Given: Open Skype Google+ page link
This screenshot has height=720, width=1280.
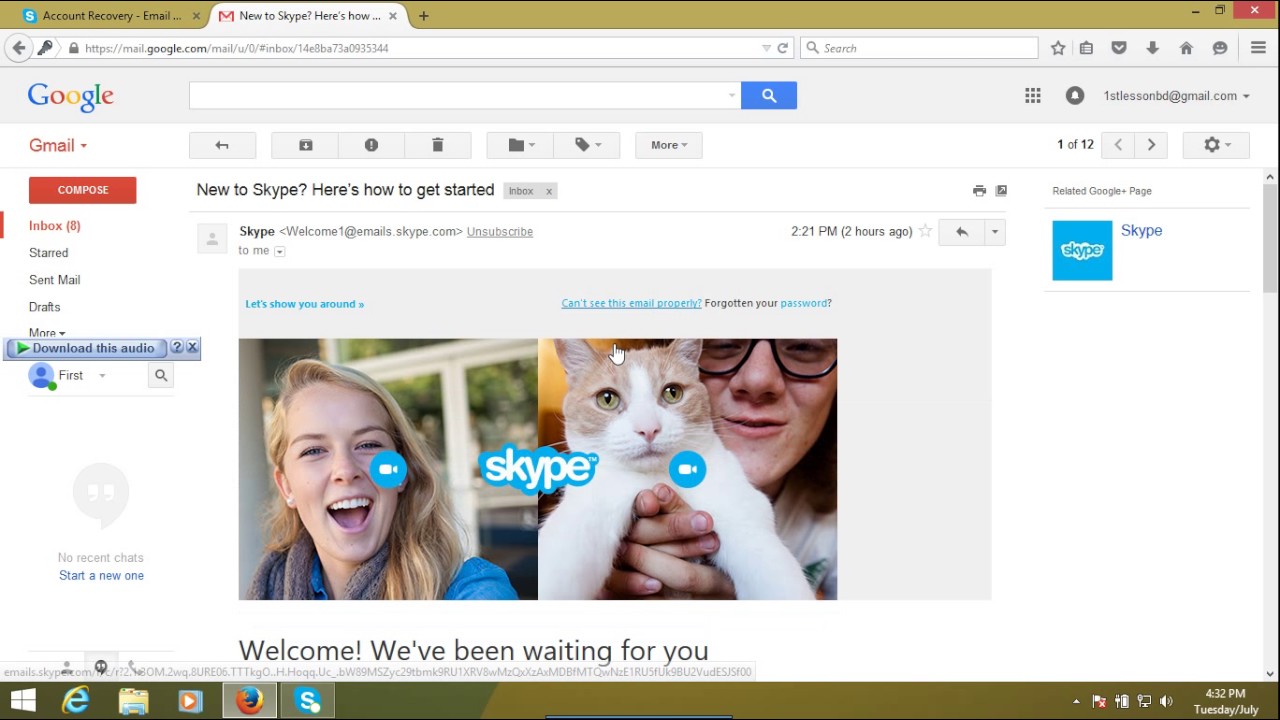Looking at the screenshot, I should [1141, 231].
